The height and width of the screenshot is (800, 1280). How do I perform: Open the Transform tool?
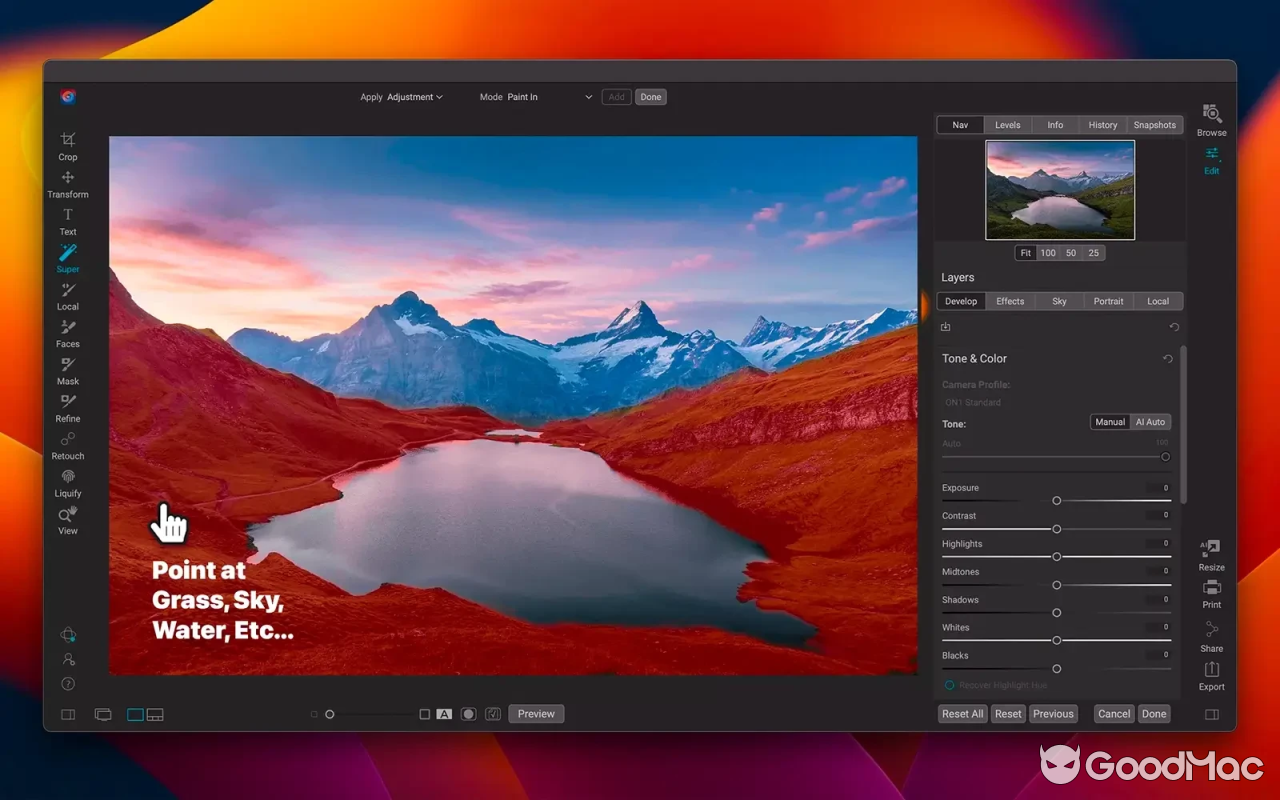coord(67,183)
